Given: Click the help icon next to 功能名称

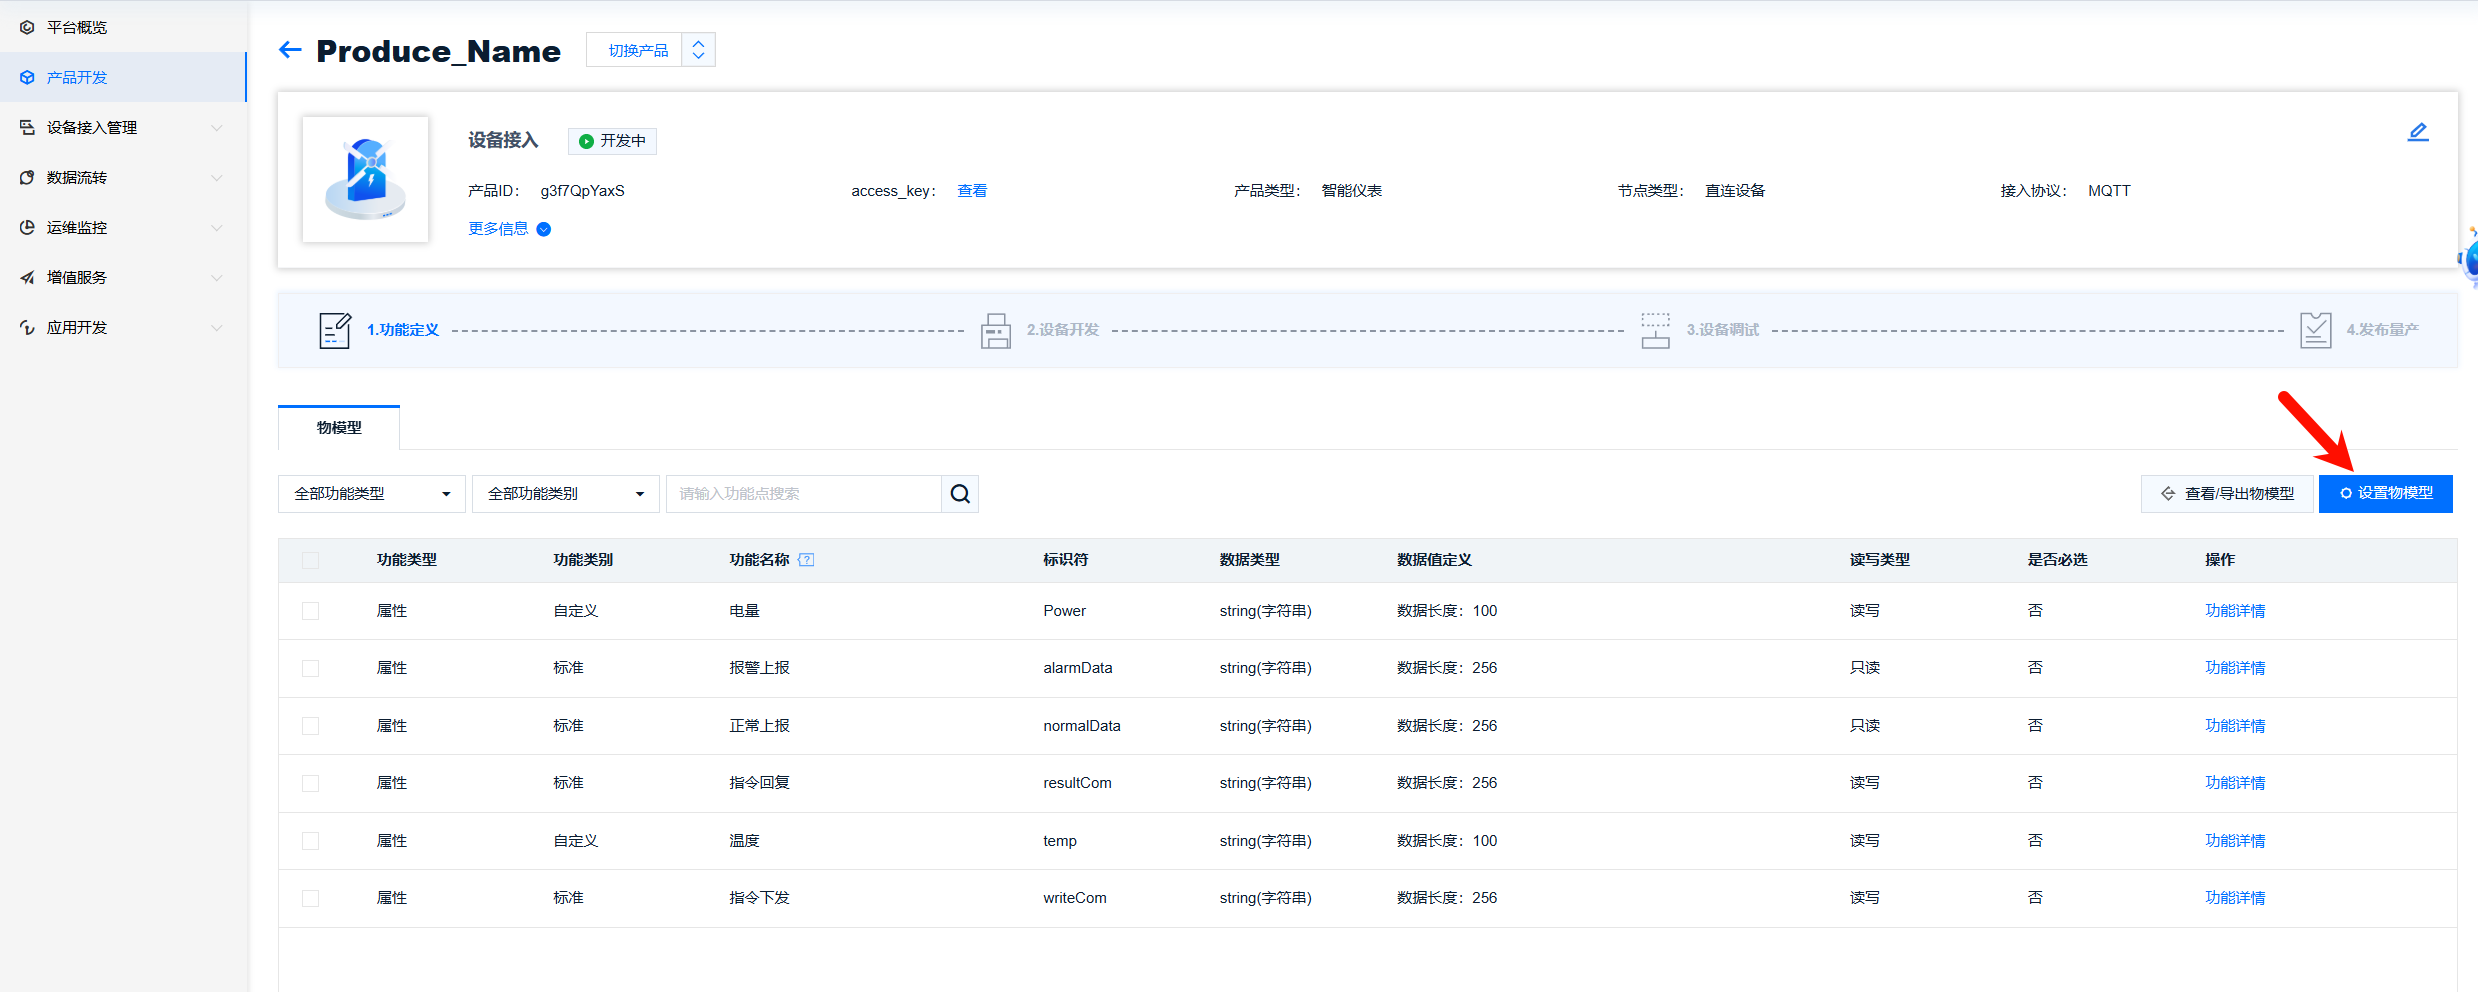Looking at the screenshot, I should pyautogui.click(x=807, y=560).
